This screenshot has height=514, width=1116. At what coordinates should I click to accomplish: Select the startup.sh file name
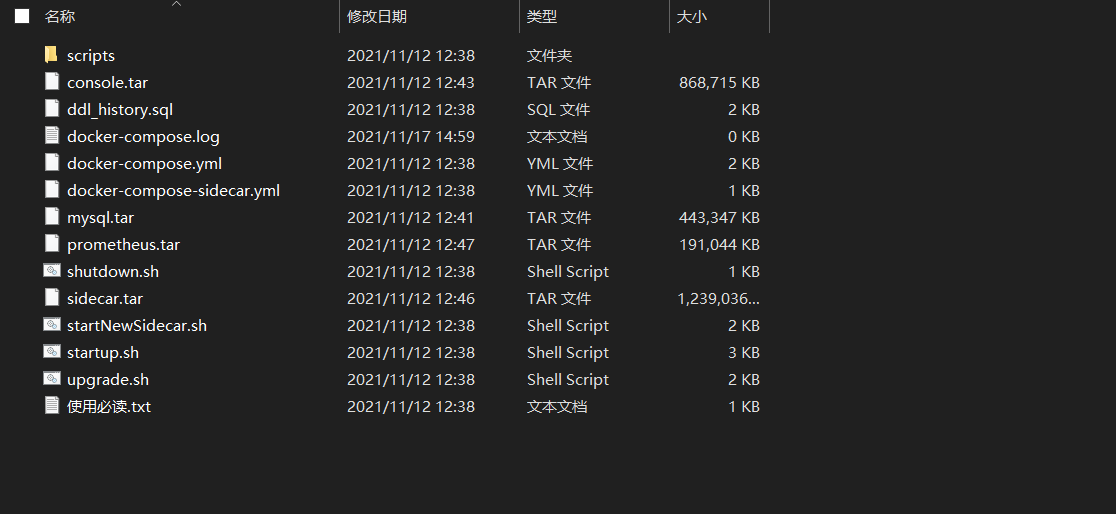coord(103,352)
